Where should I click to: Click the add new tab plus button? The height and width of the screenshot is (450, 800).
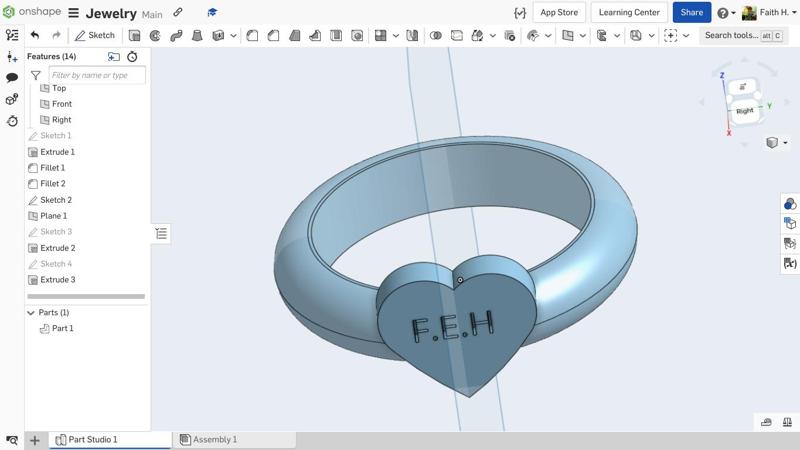pyautogui.click(x=35, y=440)
